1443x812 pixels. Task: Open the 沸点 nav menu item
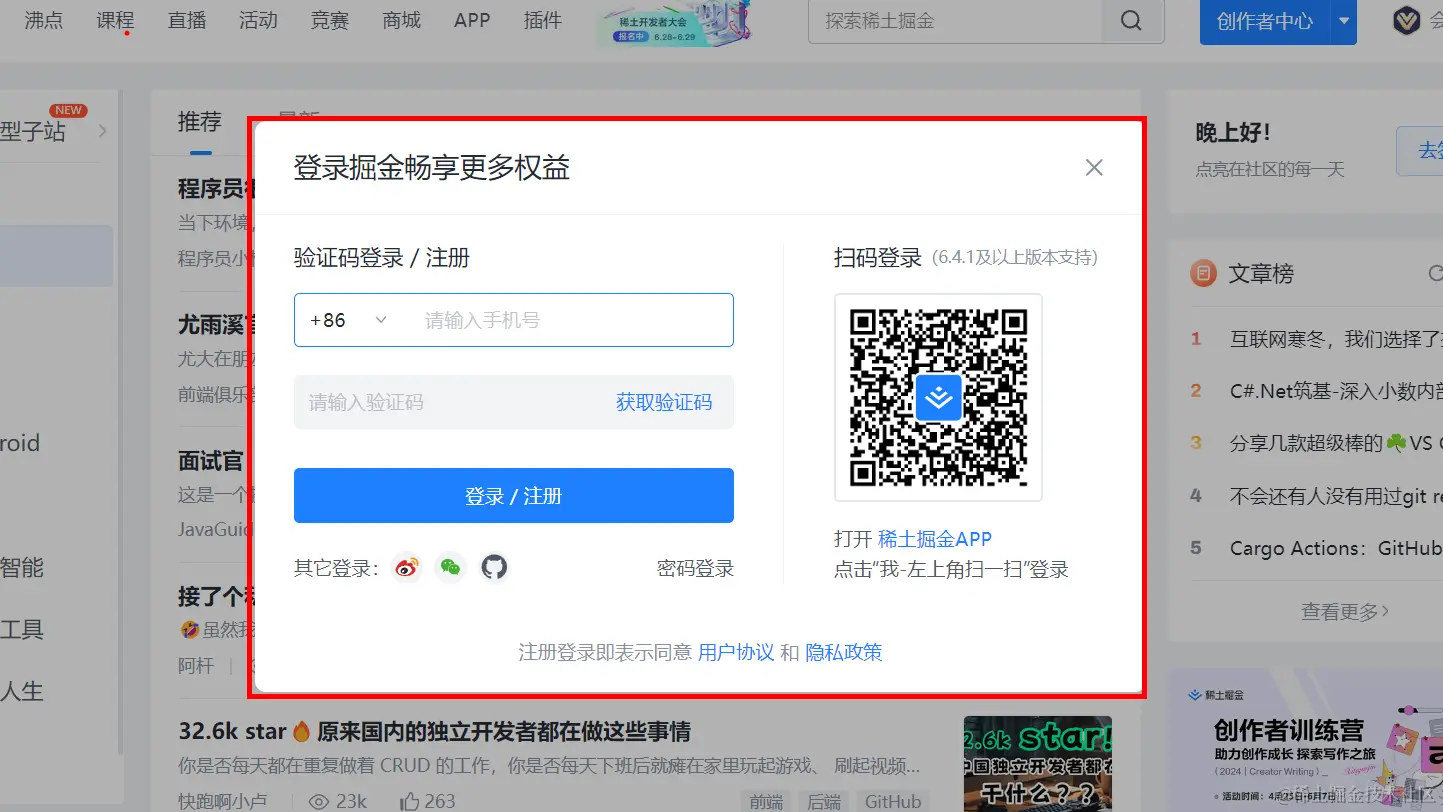44,20
